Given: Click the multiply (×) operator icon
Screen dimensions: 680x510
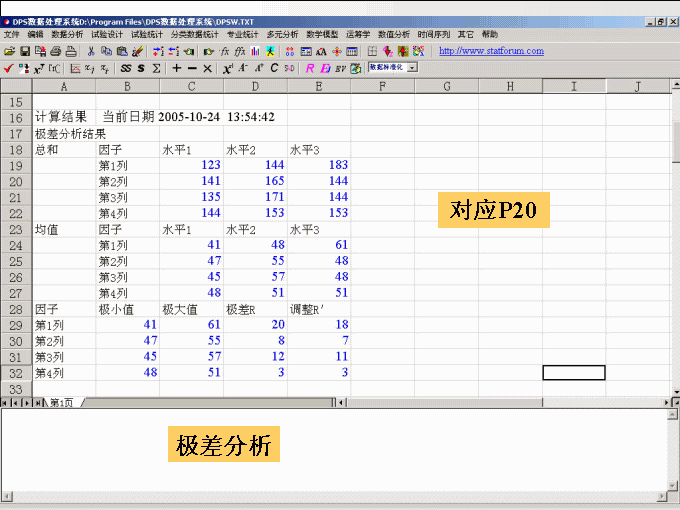Looking at the screenshot, I should coord(207,68).
